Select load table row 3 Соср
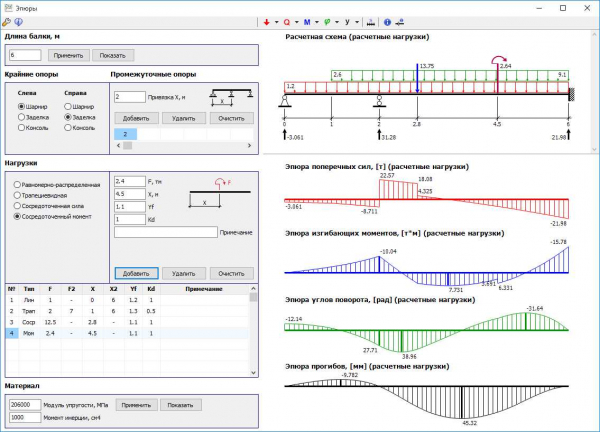The height and width of the screenshot is (432, 600). click(x=127, y=322)
